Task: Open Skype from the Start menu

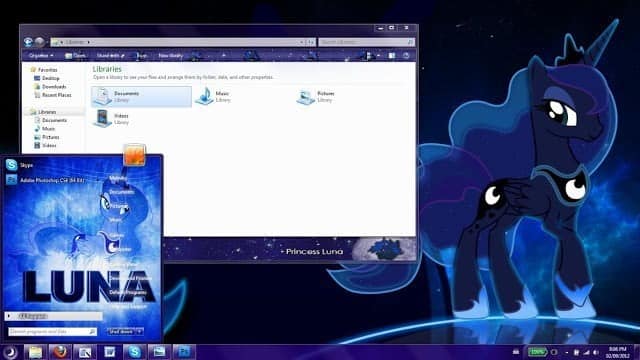Action: 19,165
